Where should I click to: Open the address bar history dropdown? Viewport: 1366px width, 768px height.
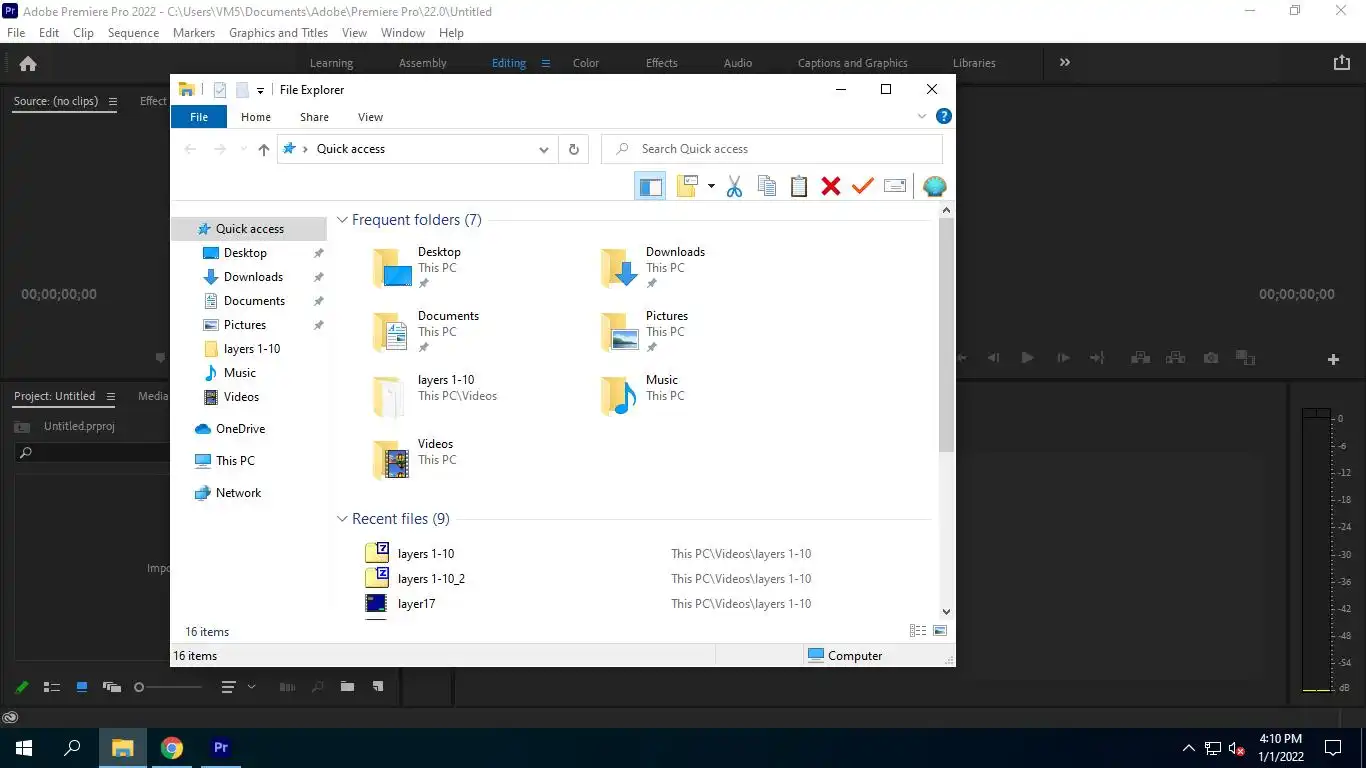point(544,149)
